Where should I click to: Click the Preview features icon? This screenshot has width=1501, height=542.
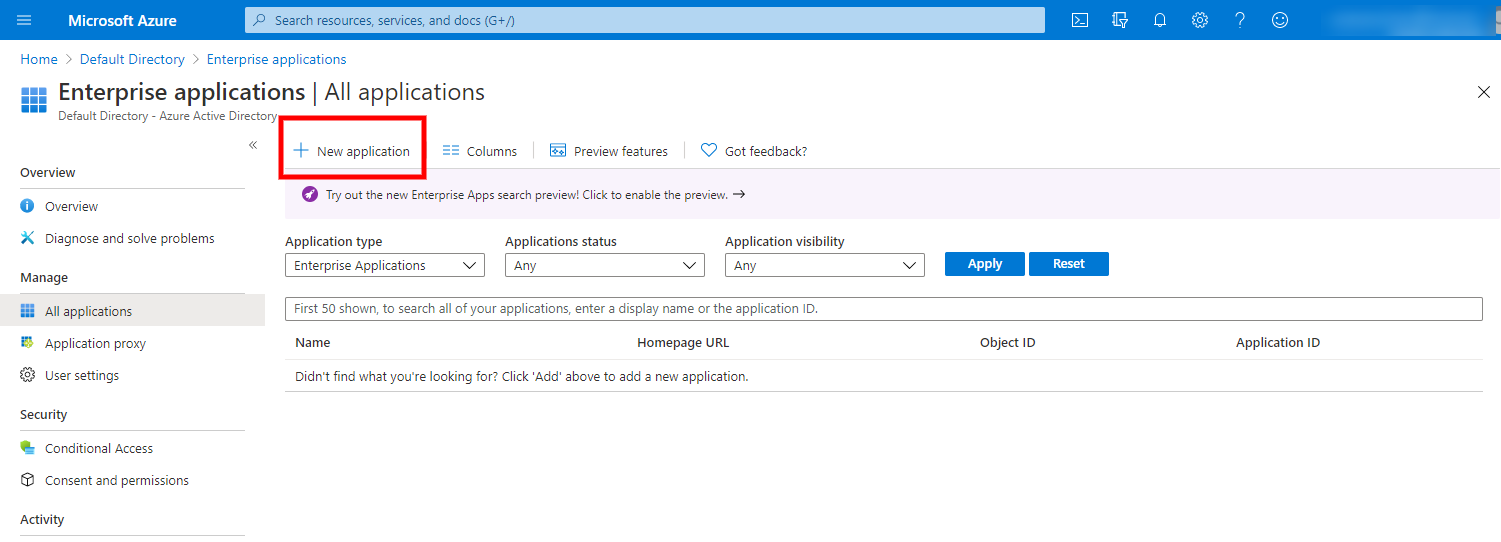point(558,151)
